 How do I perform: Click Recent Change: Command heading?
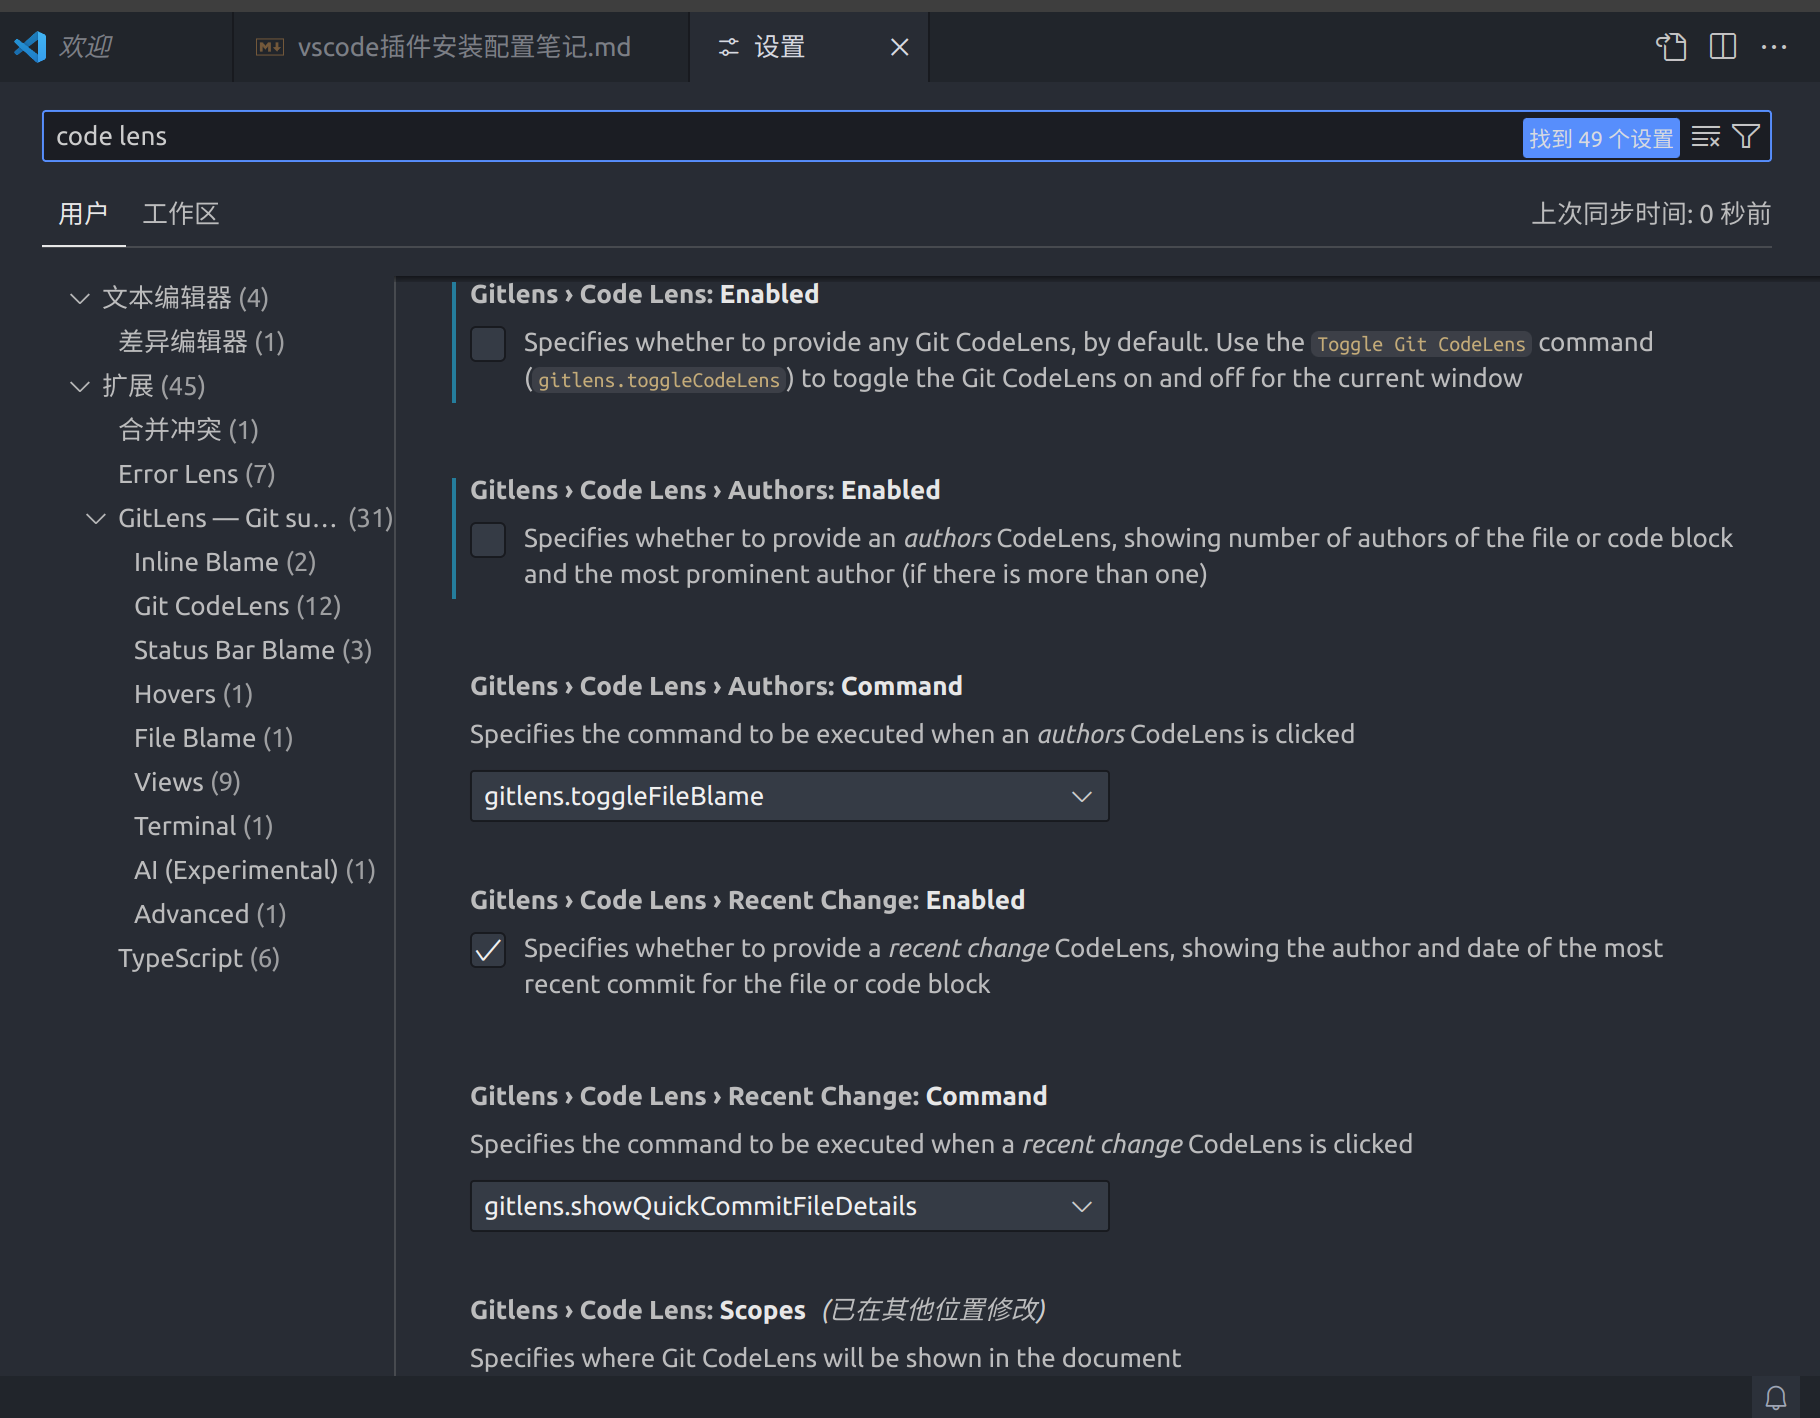click(759, 1096)
